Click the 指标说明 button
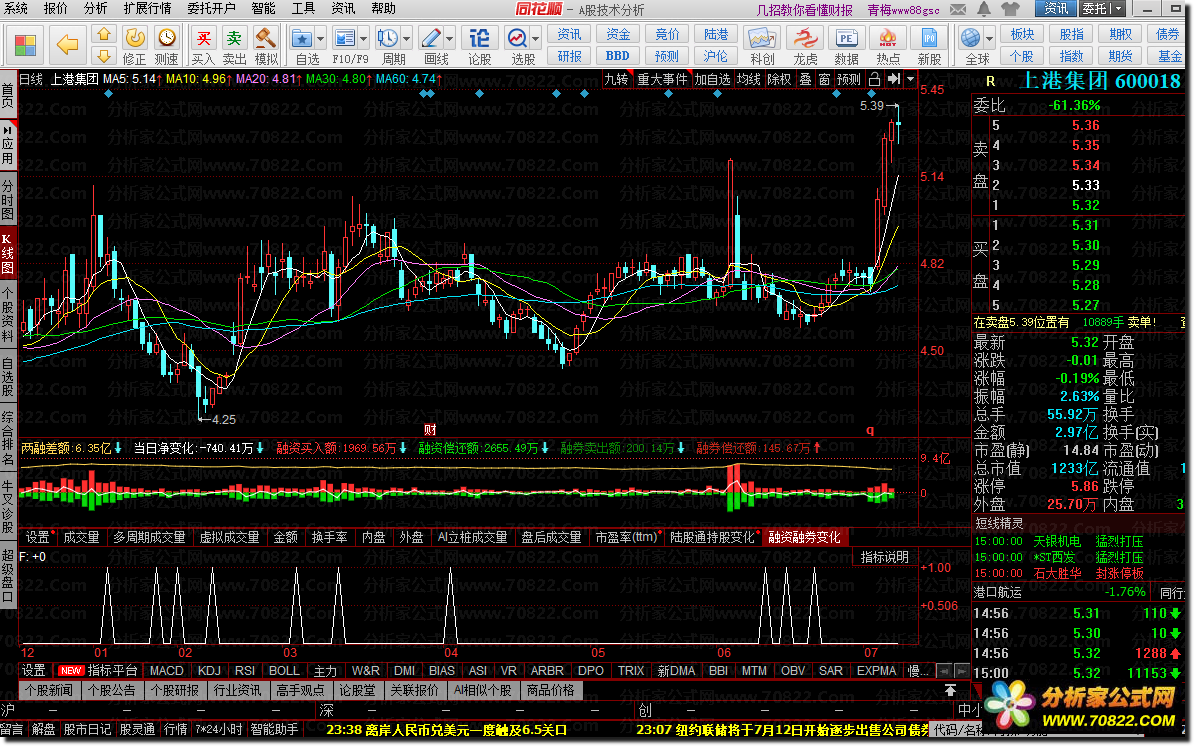The height and width of the screenshot is (746, 1195). 884,557
